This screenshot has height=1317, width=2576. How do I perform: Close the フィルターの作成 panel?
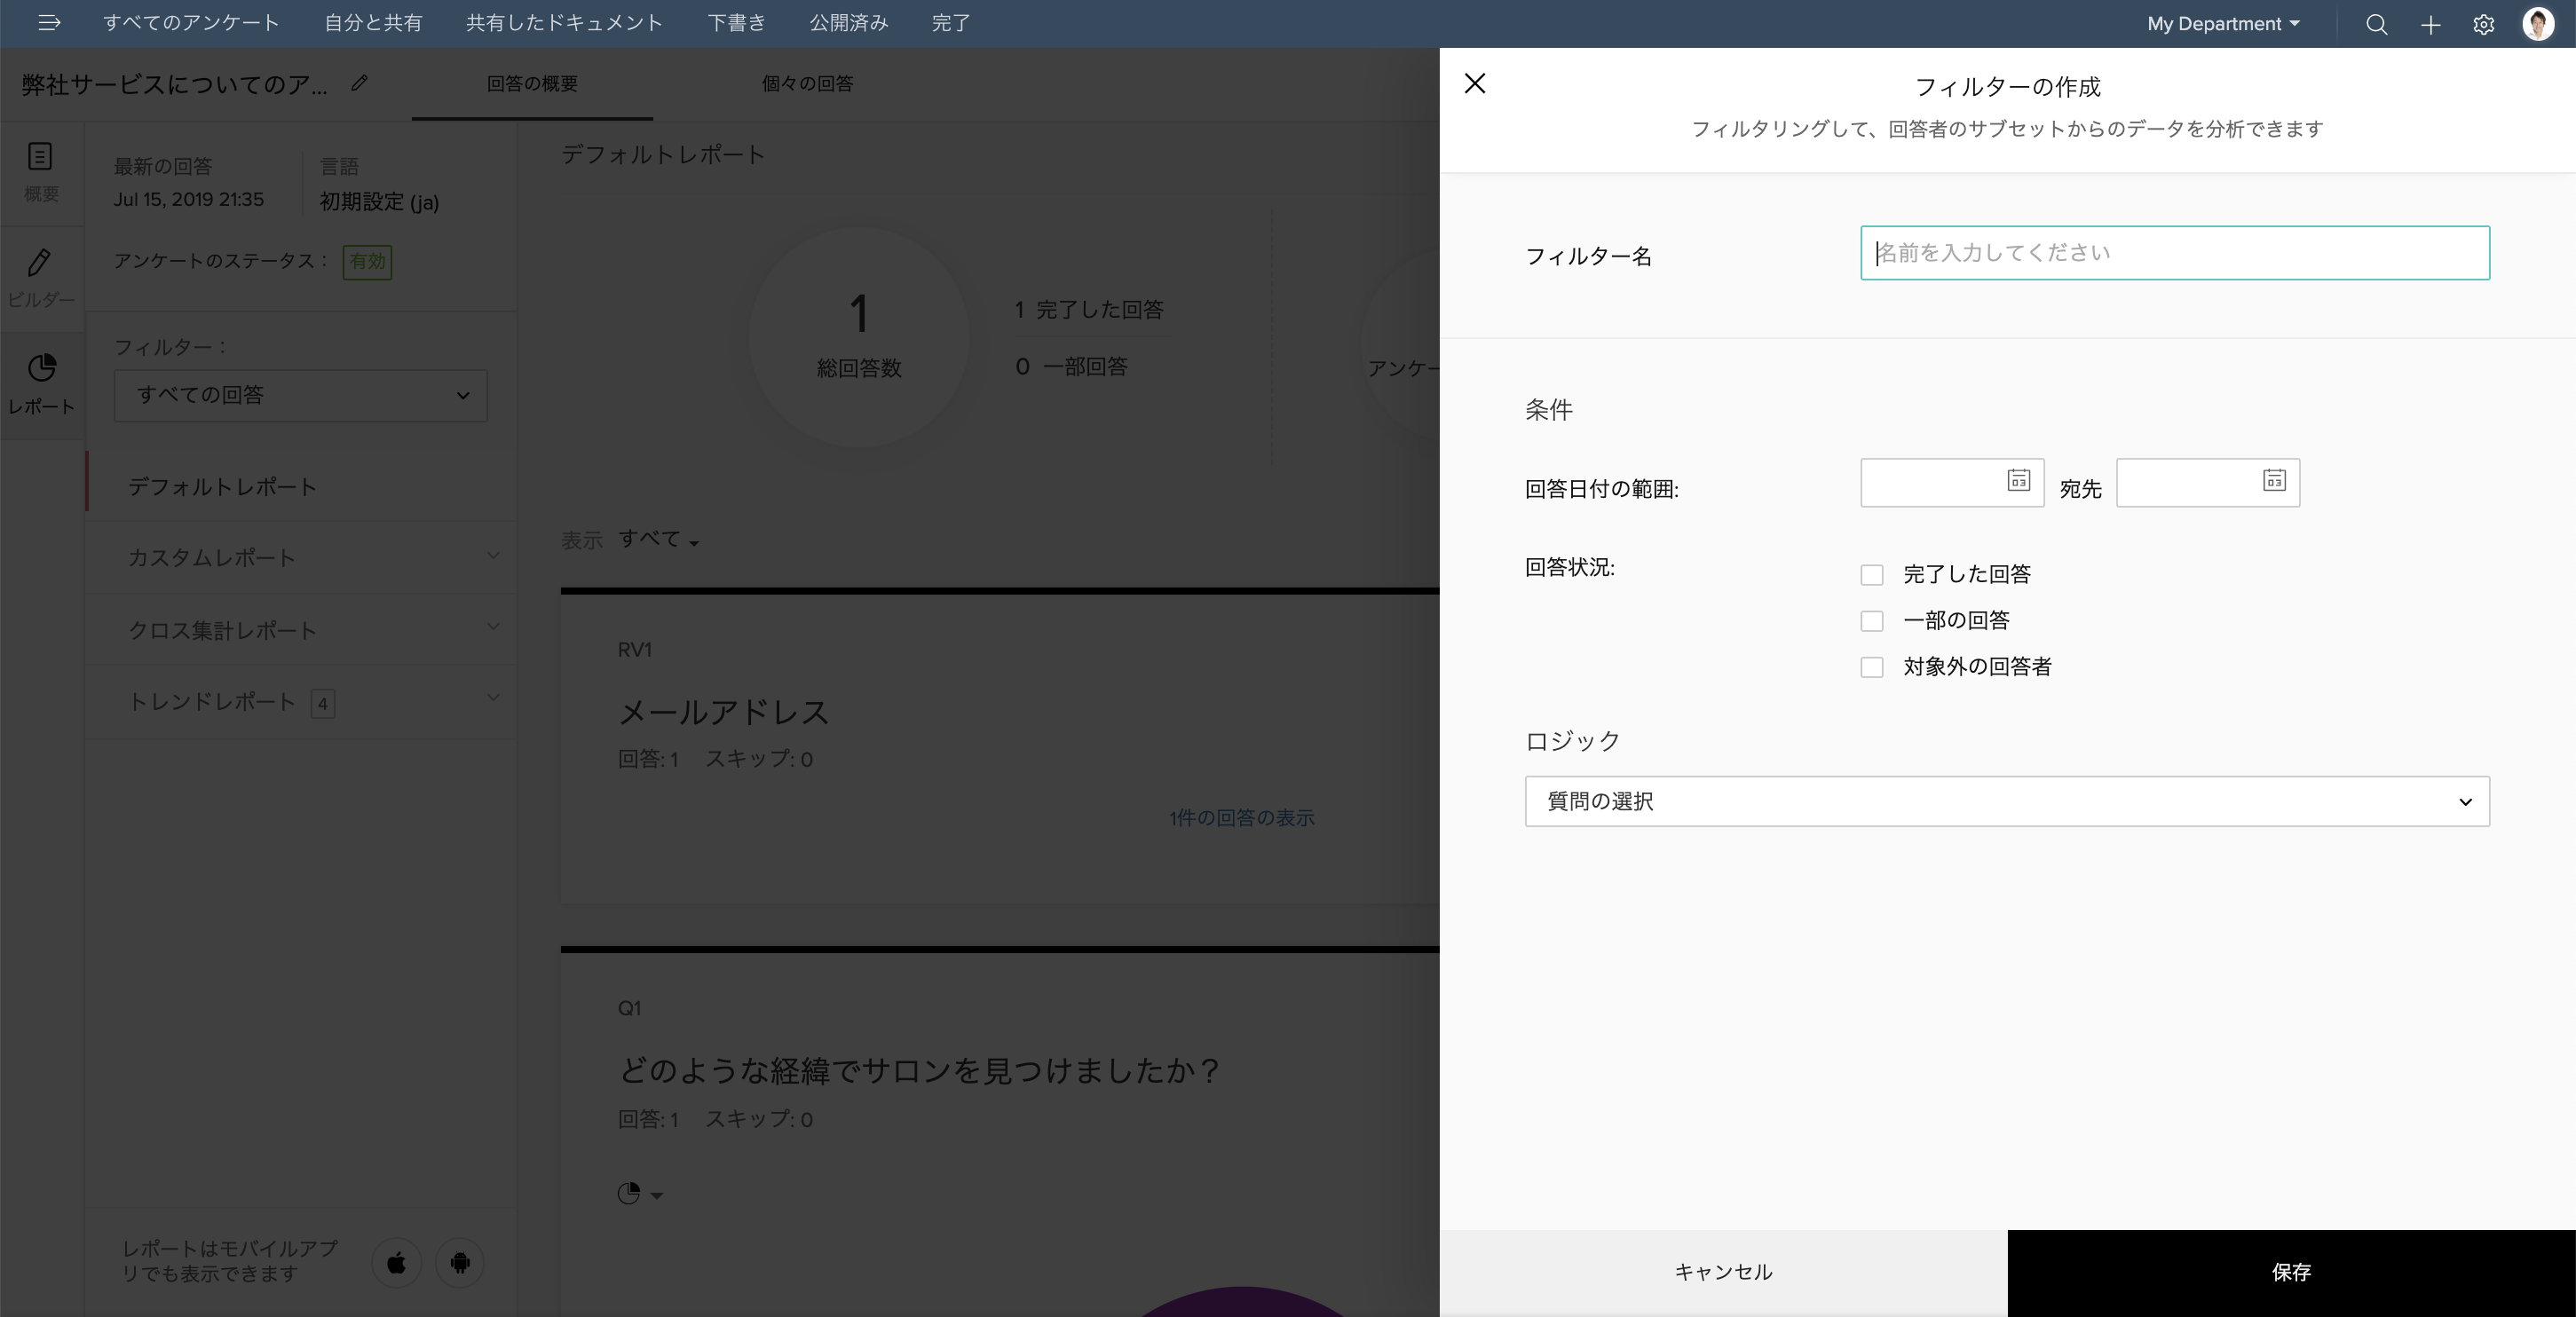pos(1474,83)
